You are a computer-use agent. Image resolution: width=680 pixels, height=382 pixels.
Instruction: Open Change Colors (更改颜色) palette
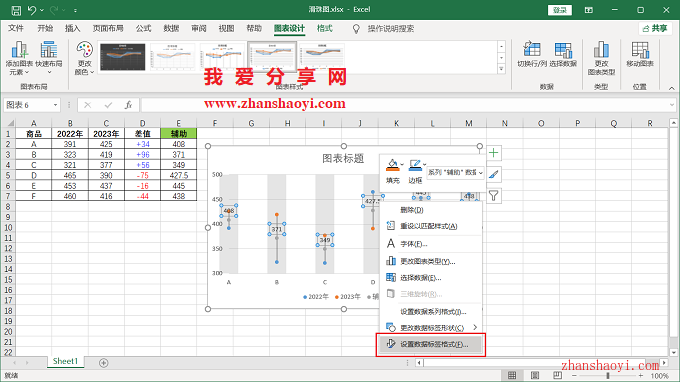click(x=84, y=58)
